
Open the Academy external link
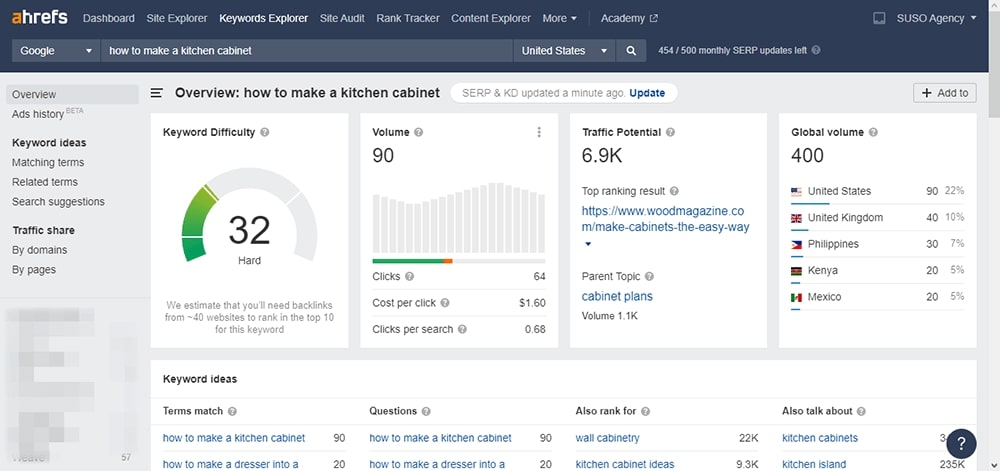629,18
